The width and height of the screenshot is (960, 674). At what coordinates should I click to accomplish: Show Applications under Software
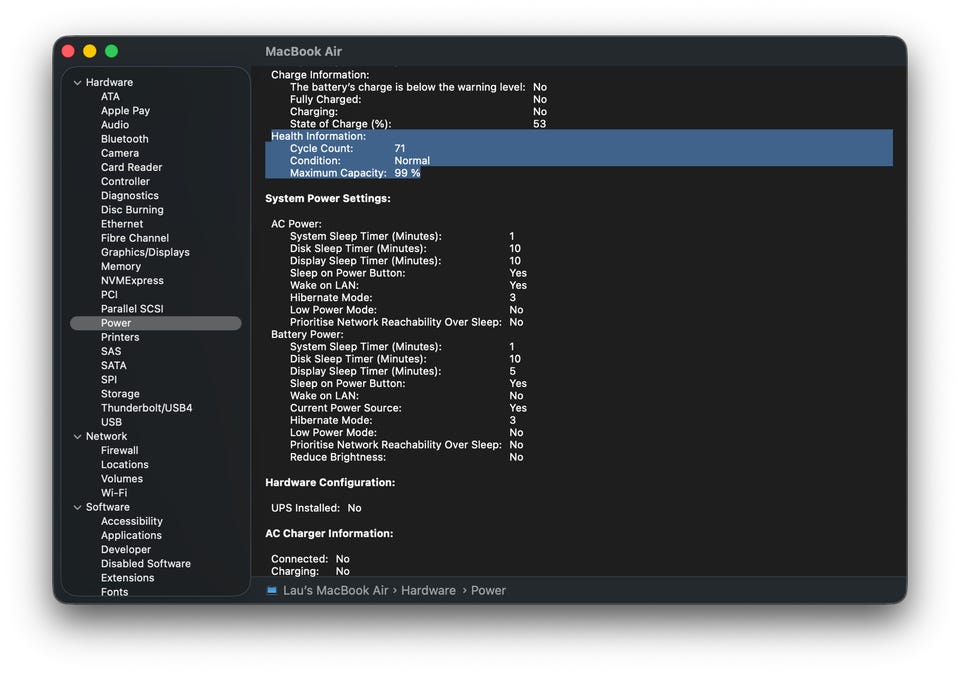[131, 536]
